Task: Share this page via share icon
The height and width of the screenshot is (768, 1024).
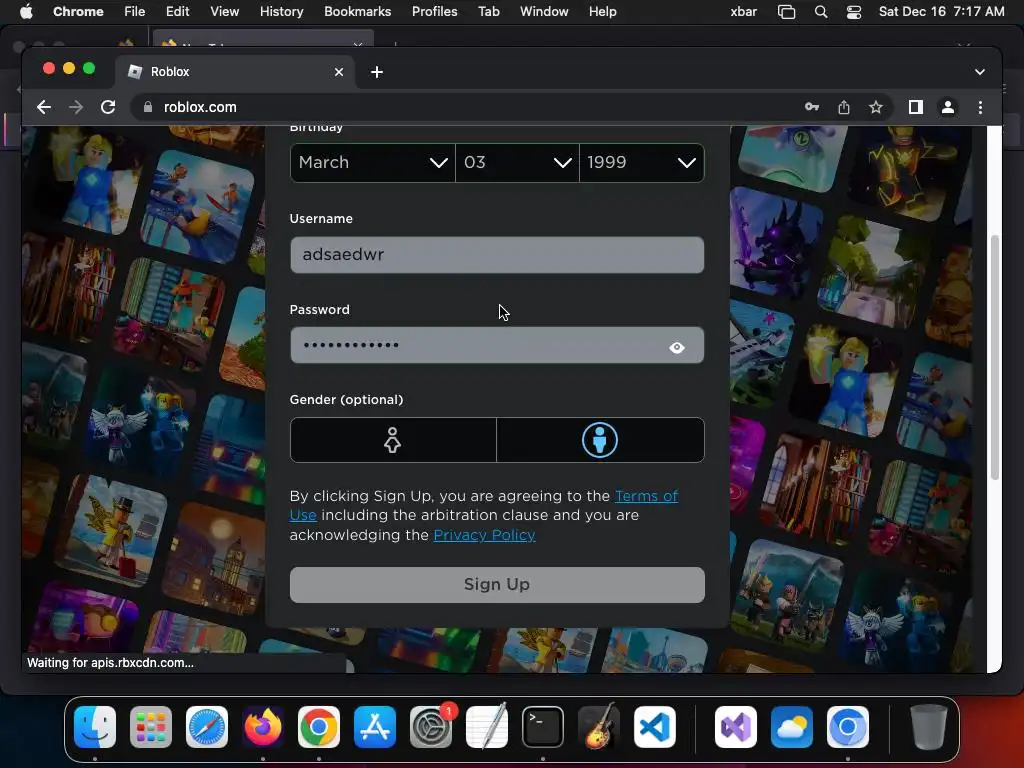Action: point(844,107)
